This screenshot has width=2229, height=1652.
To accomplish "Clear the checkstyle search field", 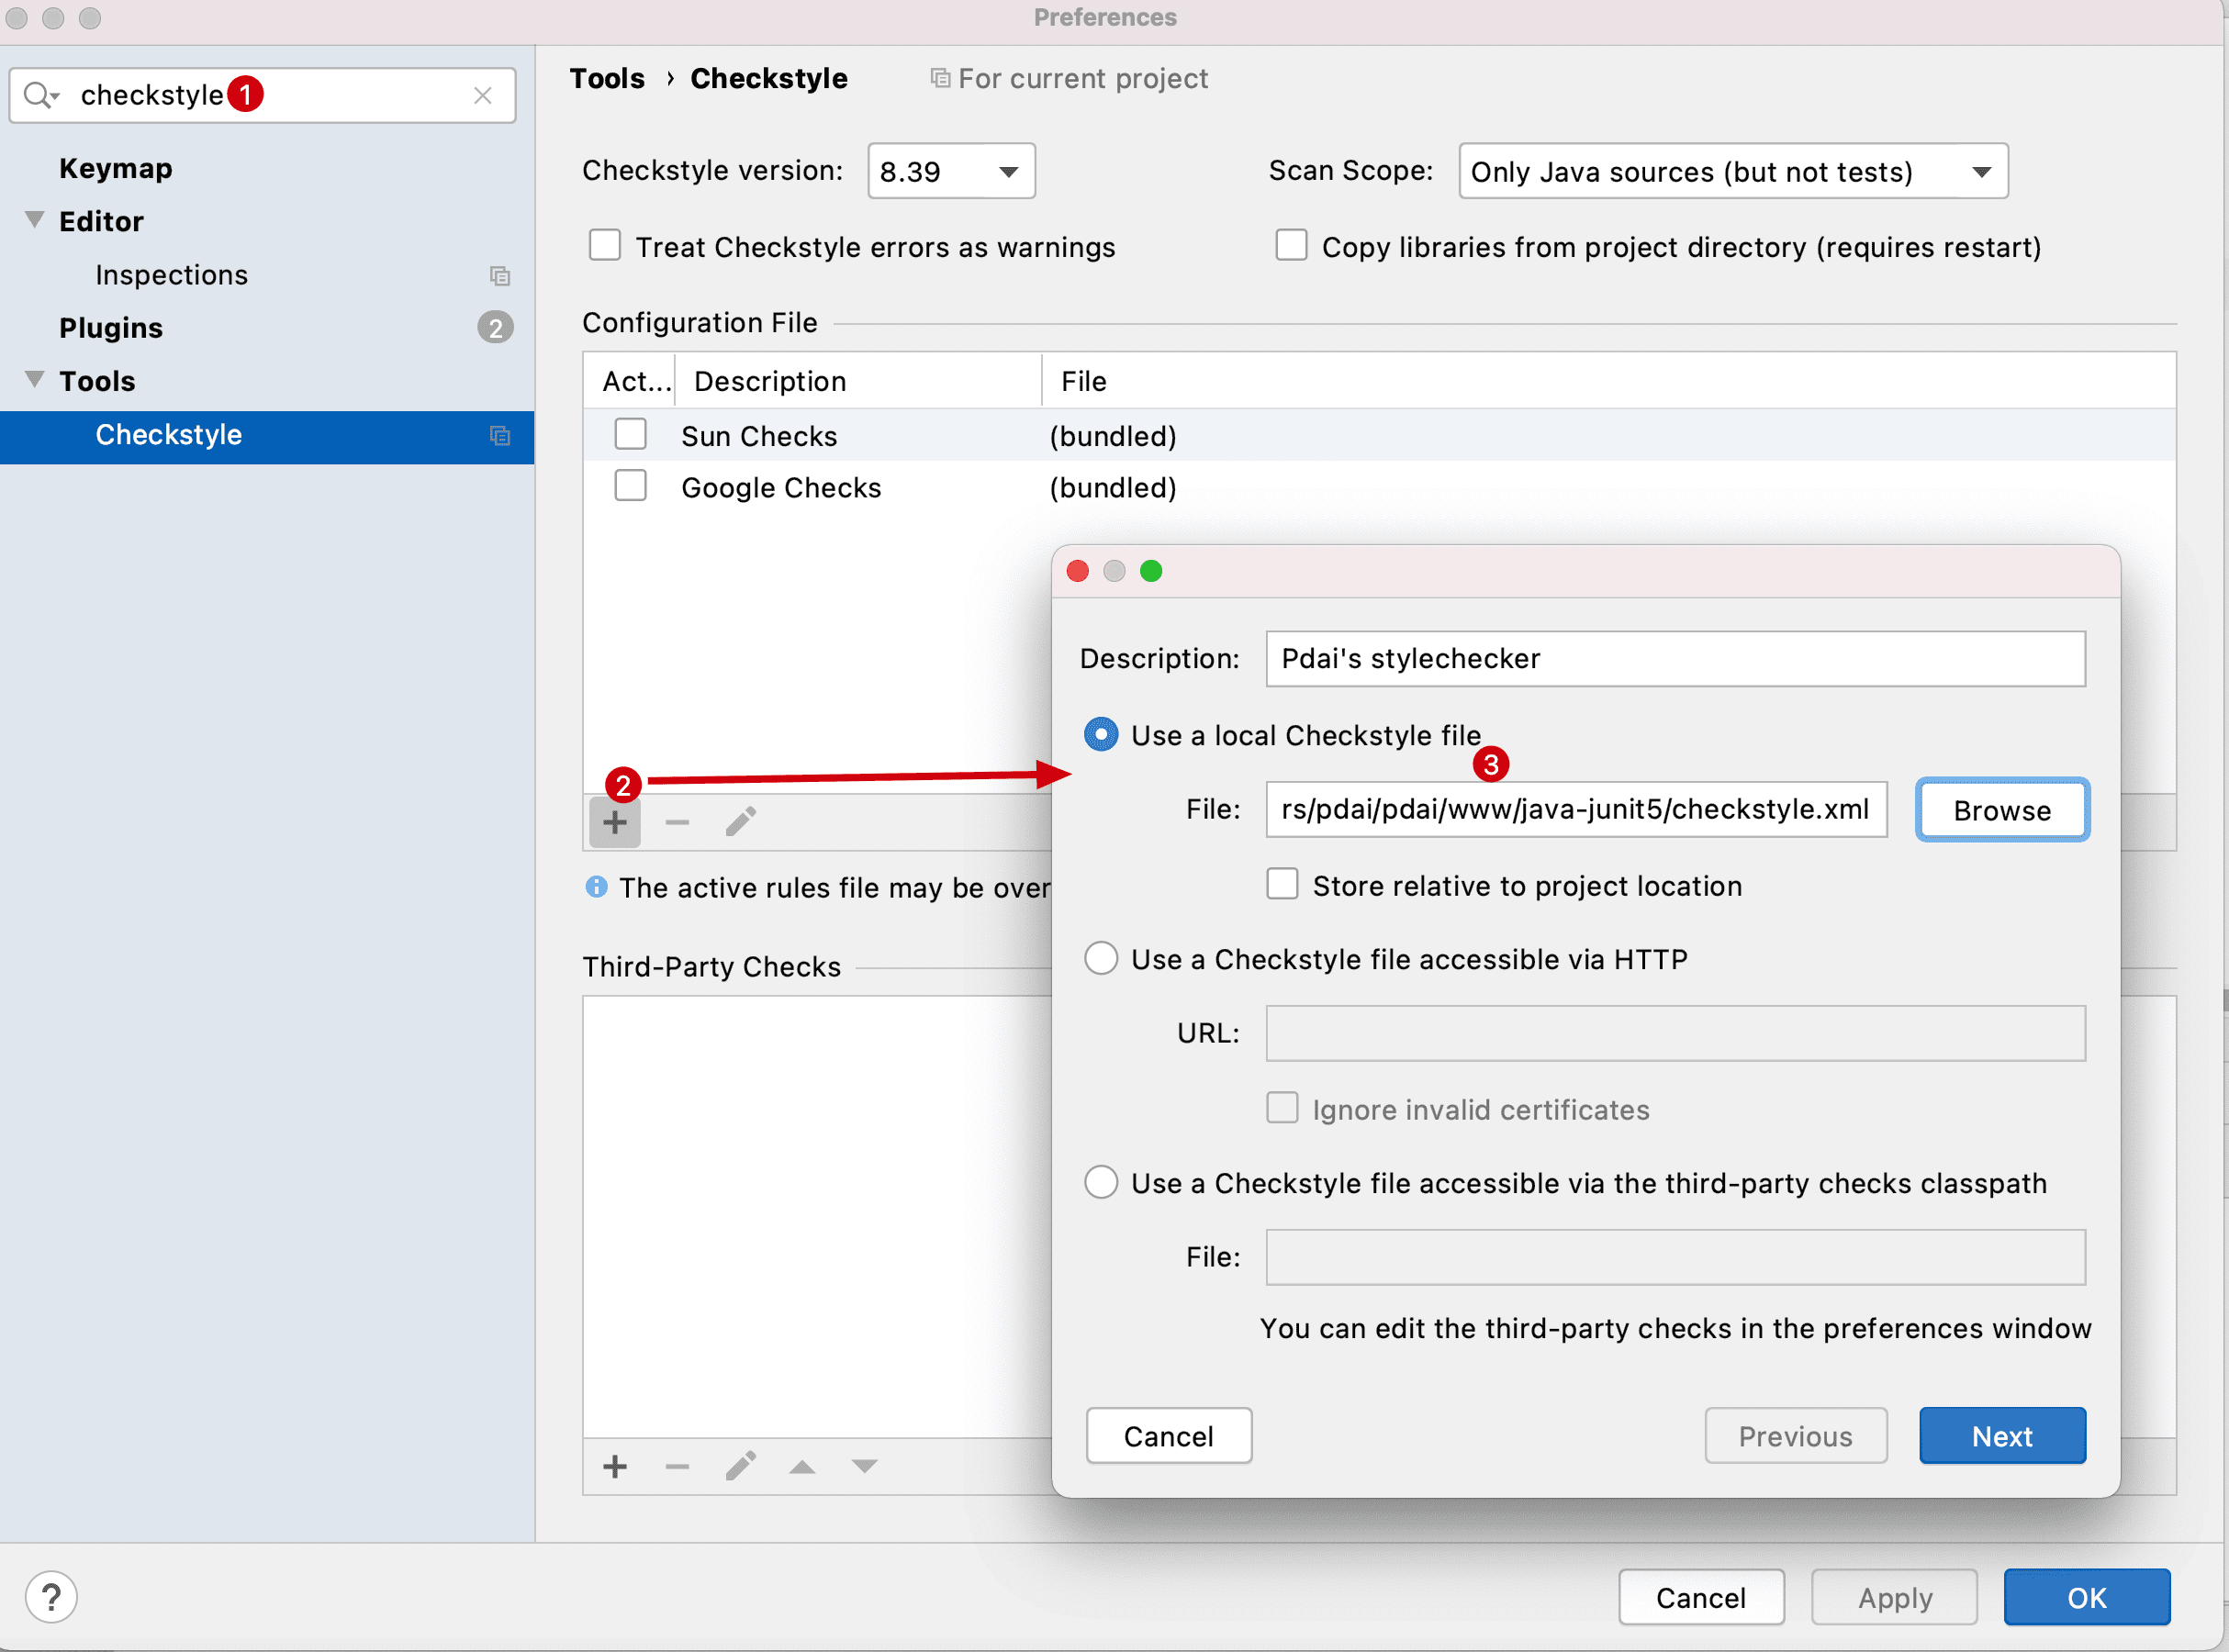I will pos(483,95).
